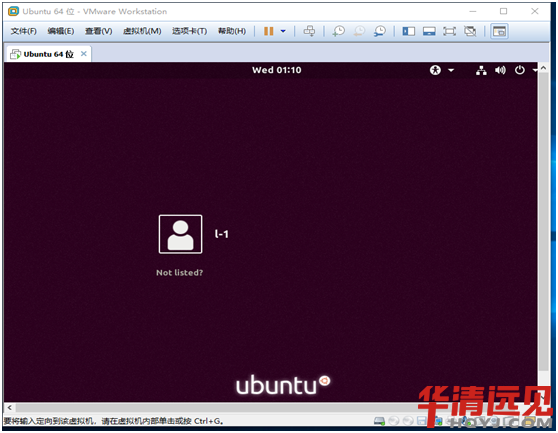Click the Ubuntu network status icon
This screenshot has width=558, height=433.
pos(481,70)
